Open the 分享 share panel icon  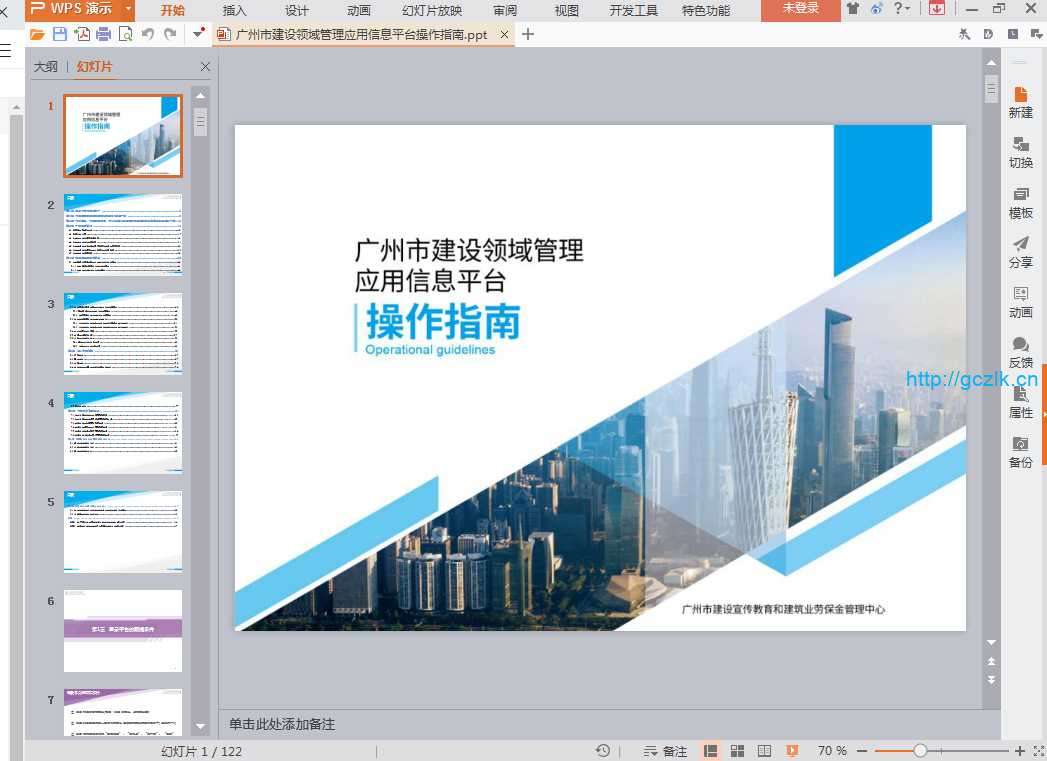click(x=1020, y=251)
